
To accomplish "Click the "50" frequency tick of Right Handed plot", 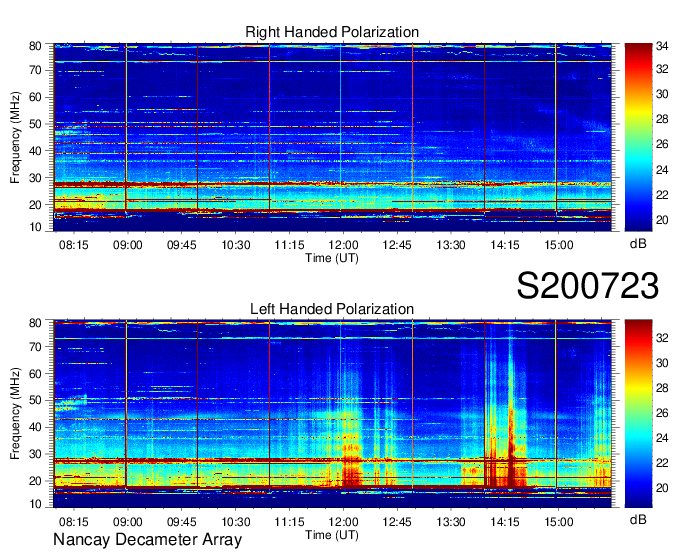I will click(x=35, y=124).
